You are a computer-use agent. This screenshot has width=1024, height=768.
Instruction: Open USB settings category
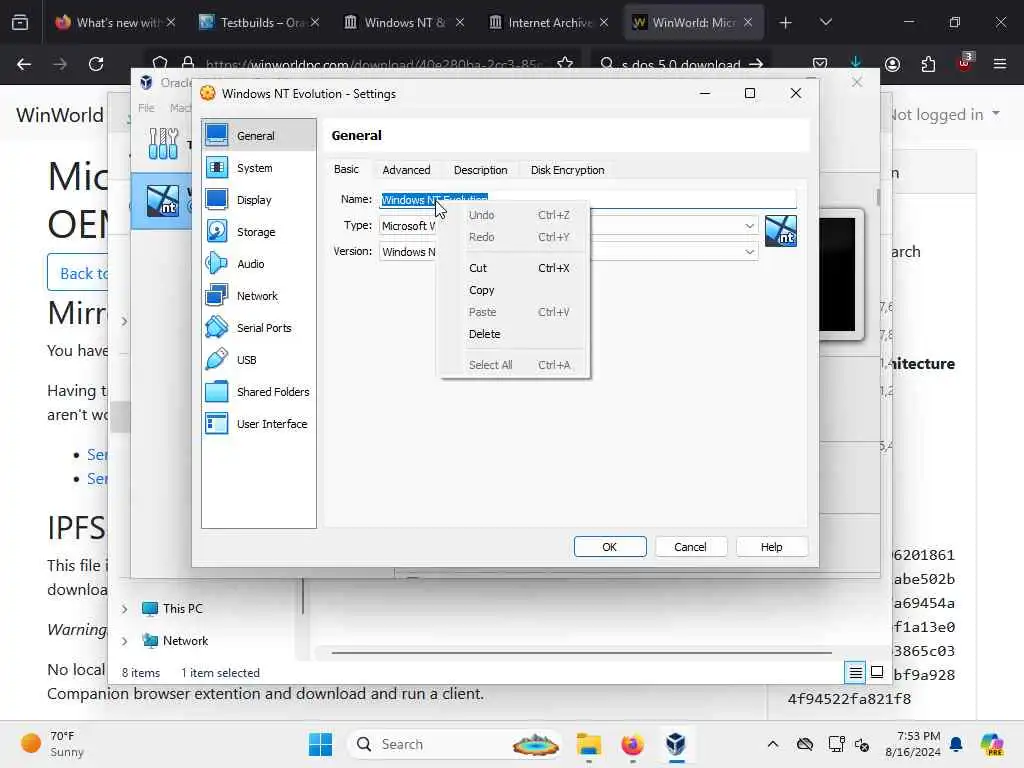[x=259, y=360]
